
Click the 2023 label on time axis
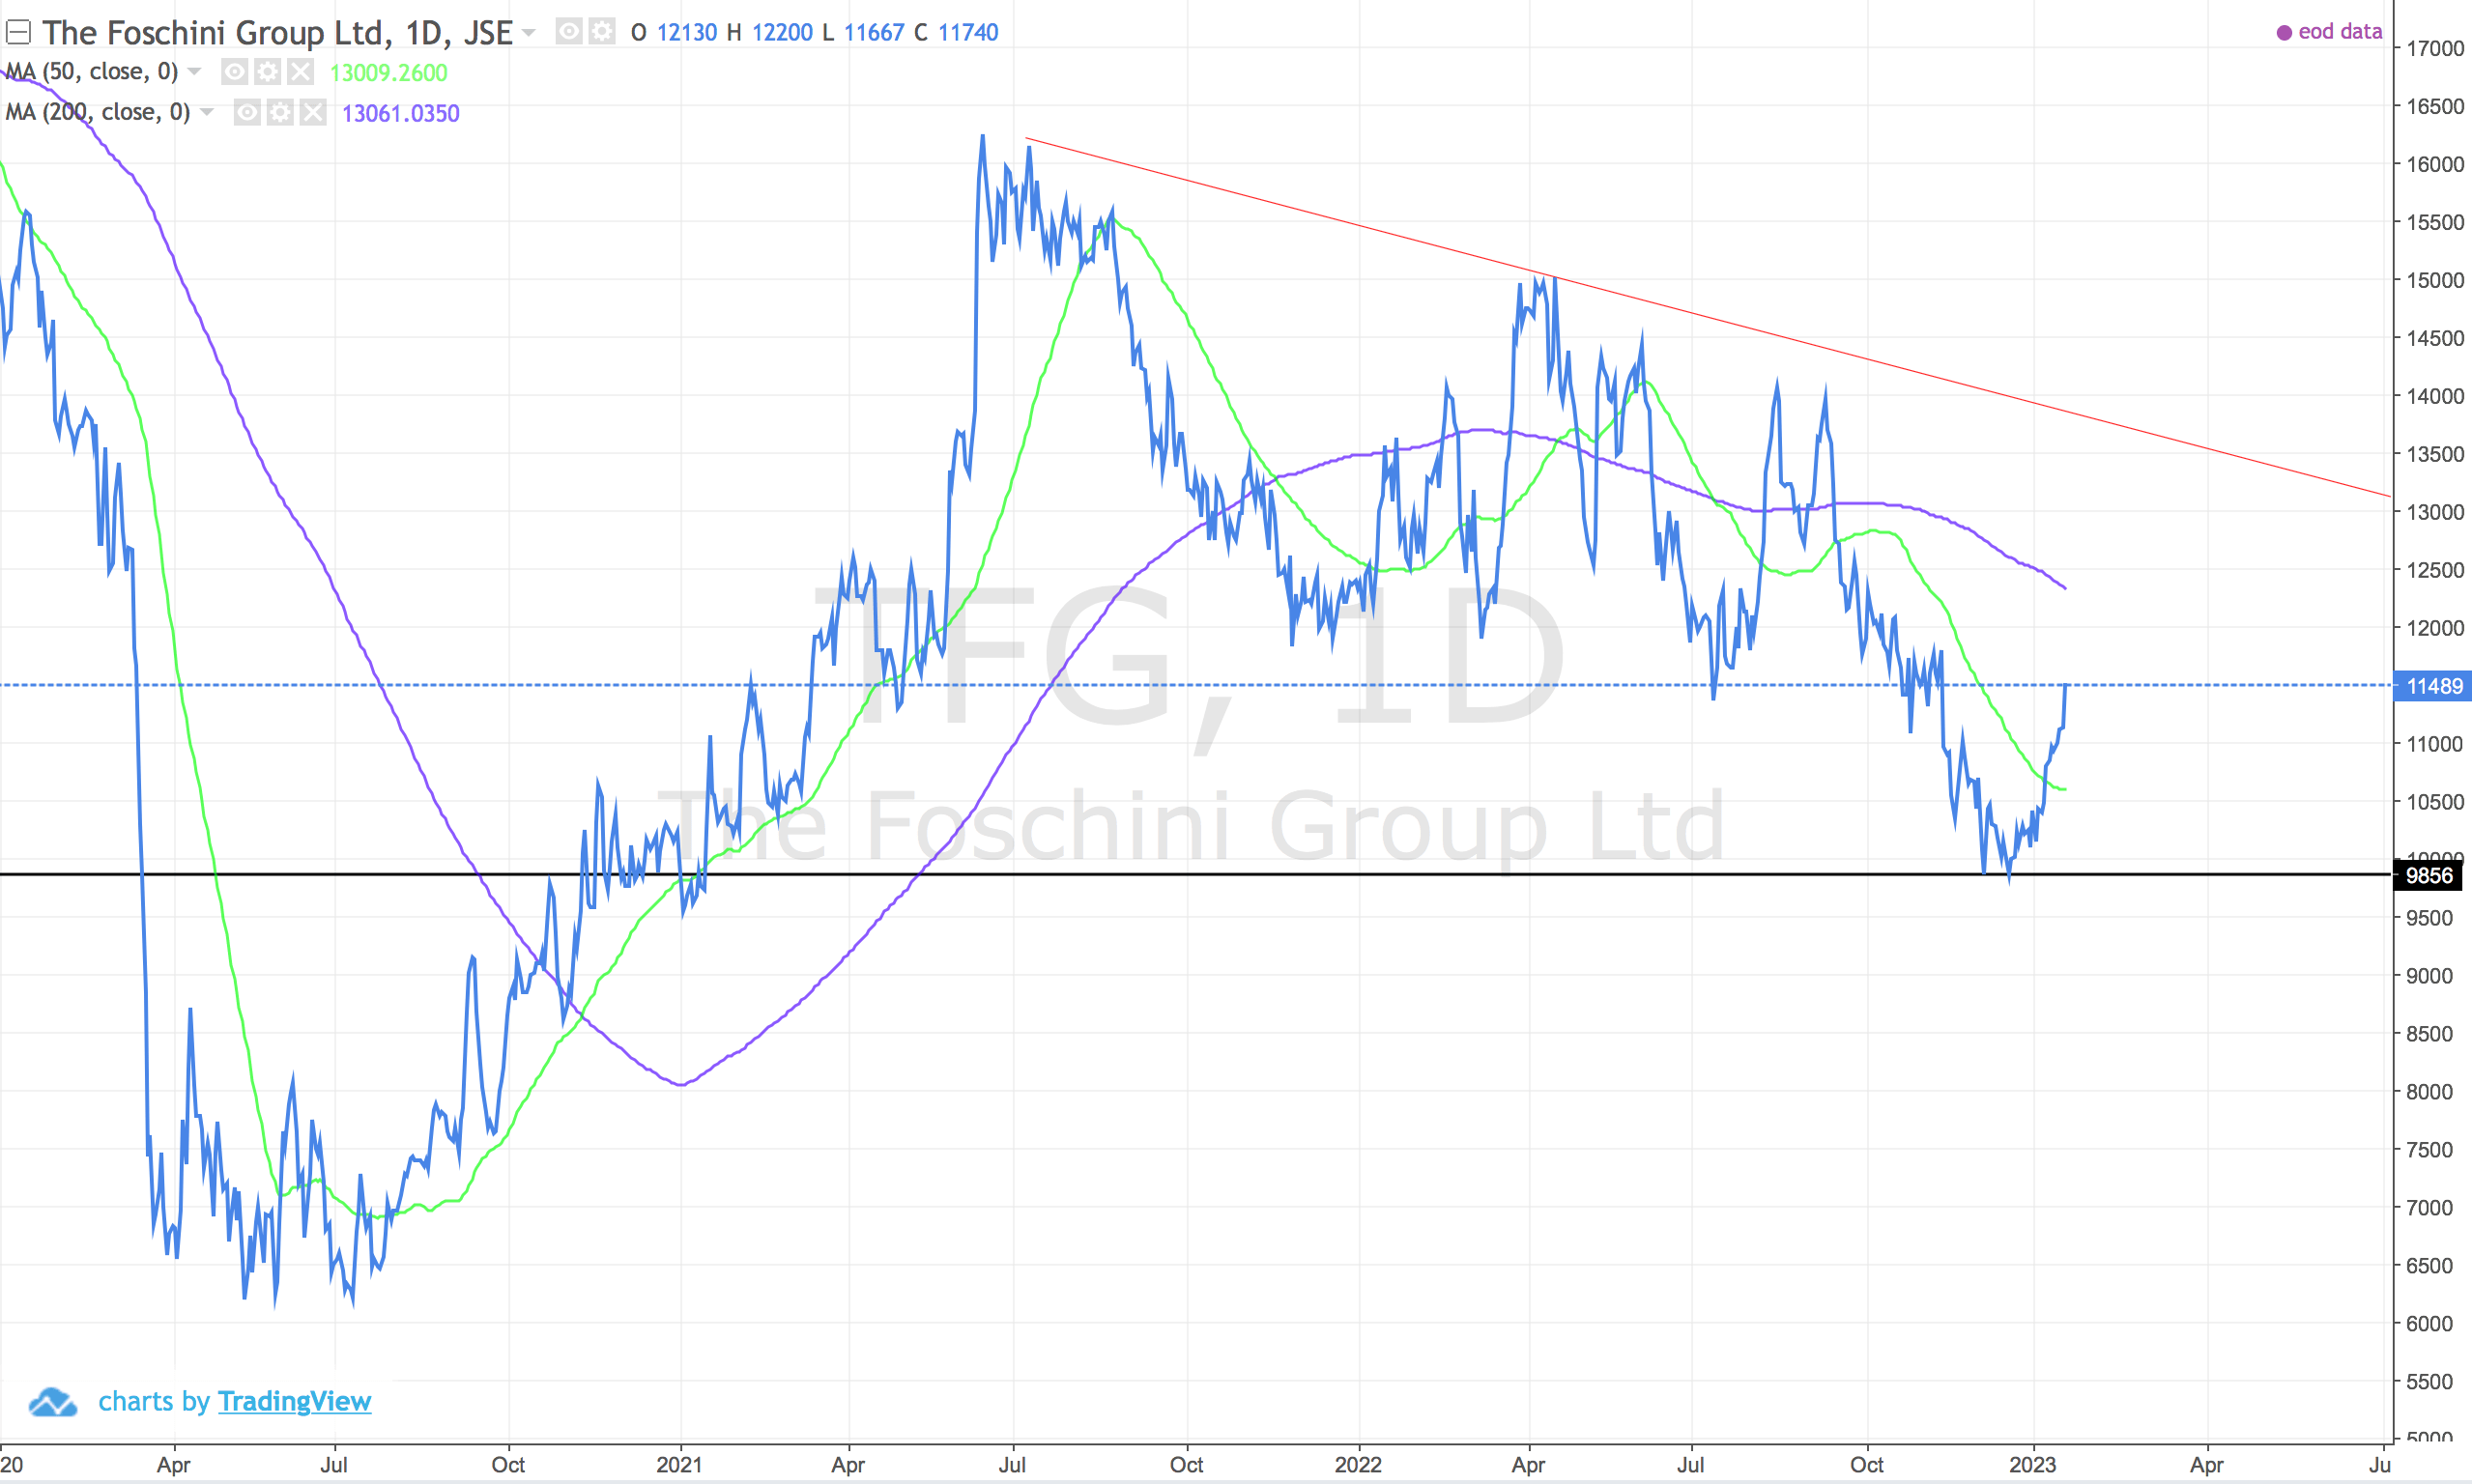pyautogui.click(x=2032, y=1465)
